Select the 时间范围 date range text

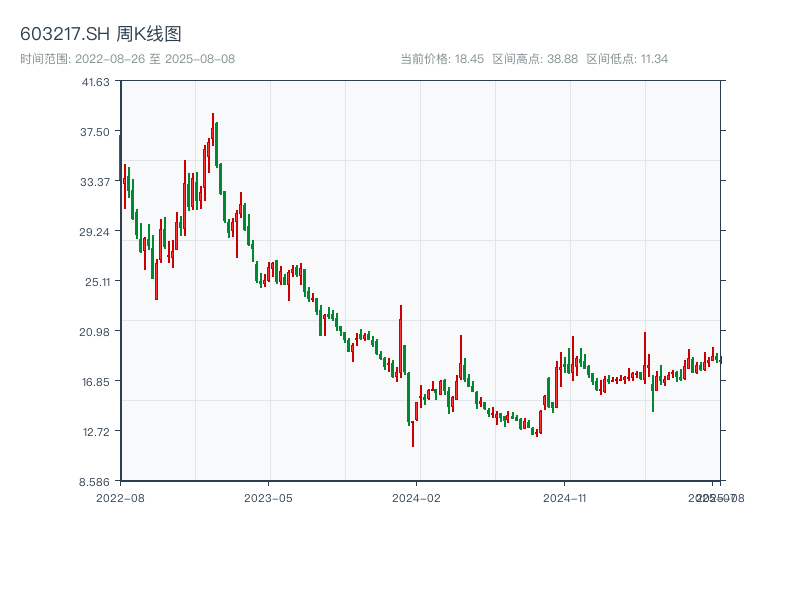127,59
